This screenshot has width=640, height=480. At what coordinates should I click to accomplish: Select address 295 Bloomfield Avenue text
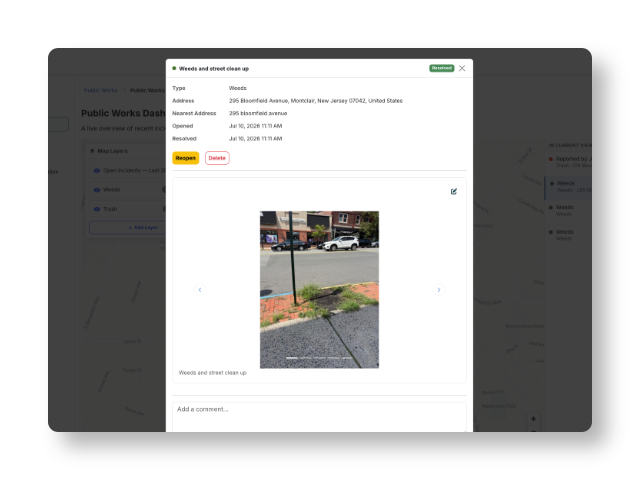316,101
